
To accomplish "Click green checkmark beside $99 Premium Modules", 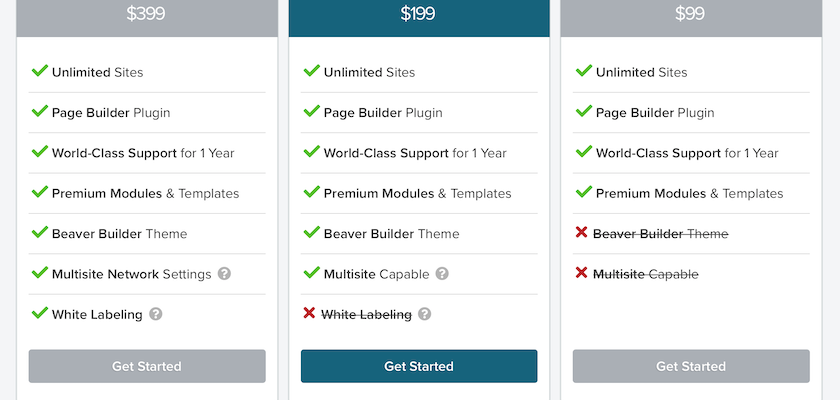I will [583, 192].
